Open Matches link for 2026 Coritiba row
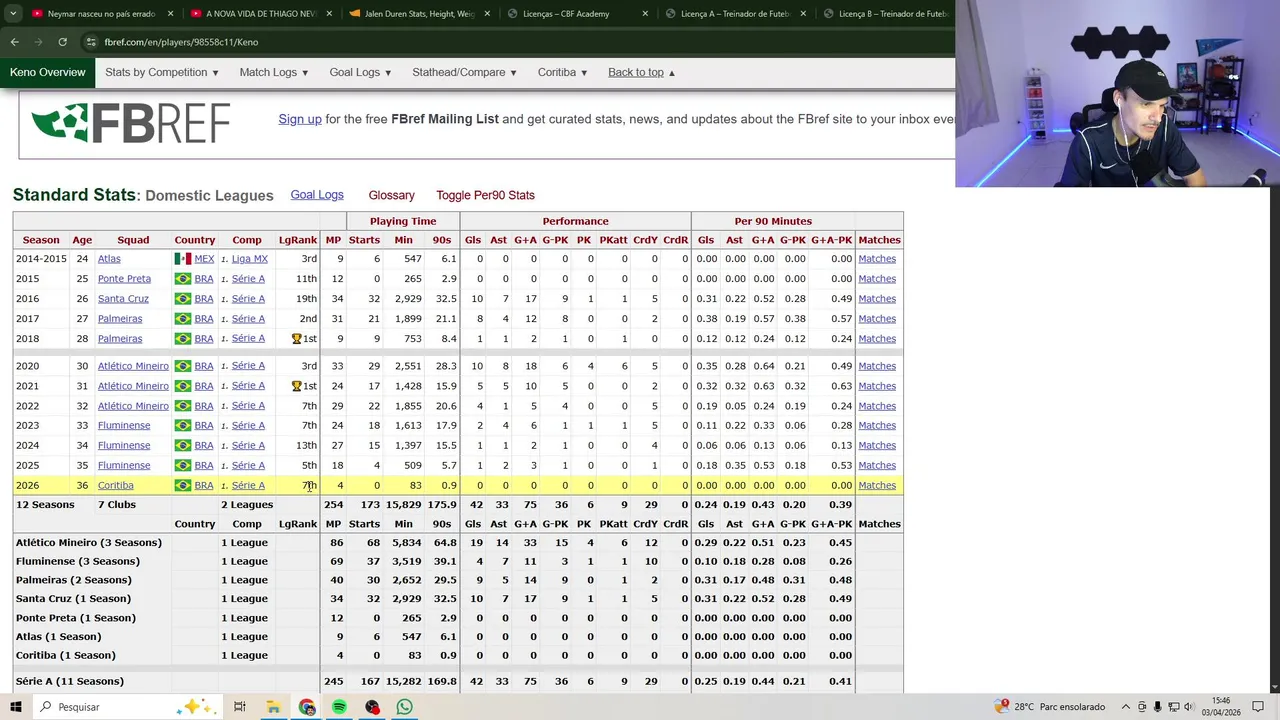This screenshot has height=720, width=1280. [877, 485]
